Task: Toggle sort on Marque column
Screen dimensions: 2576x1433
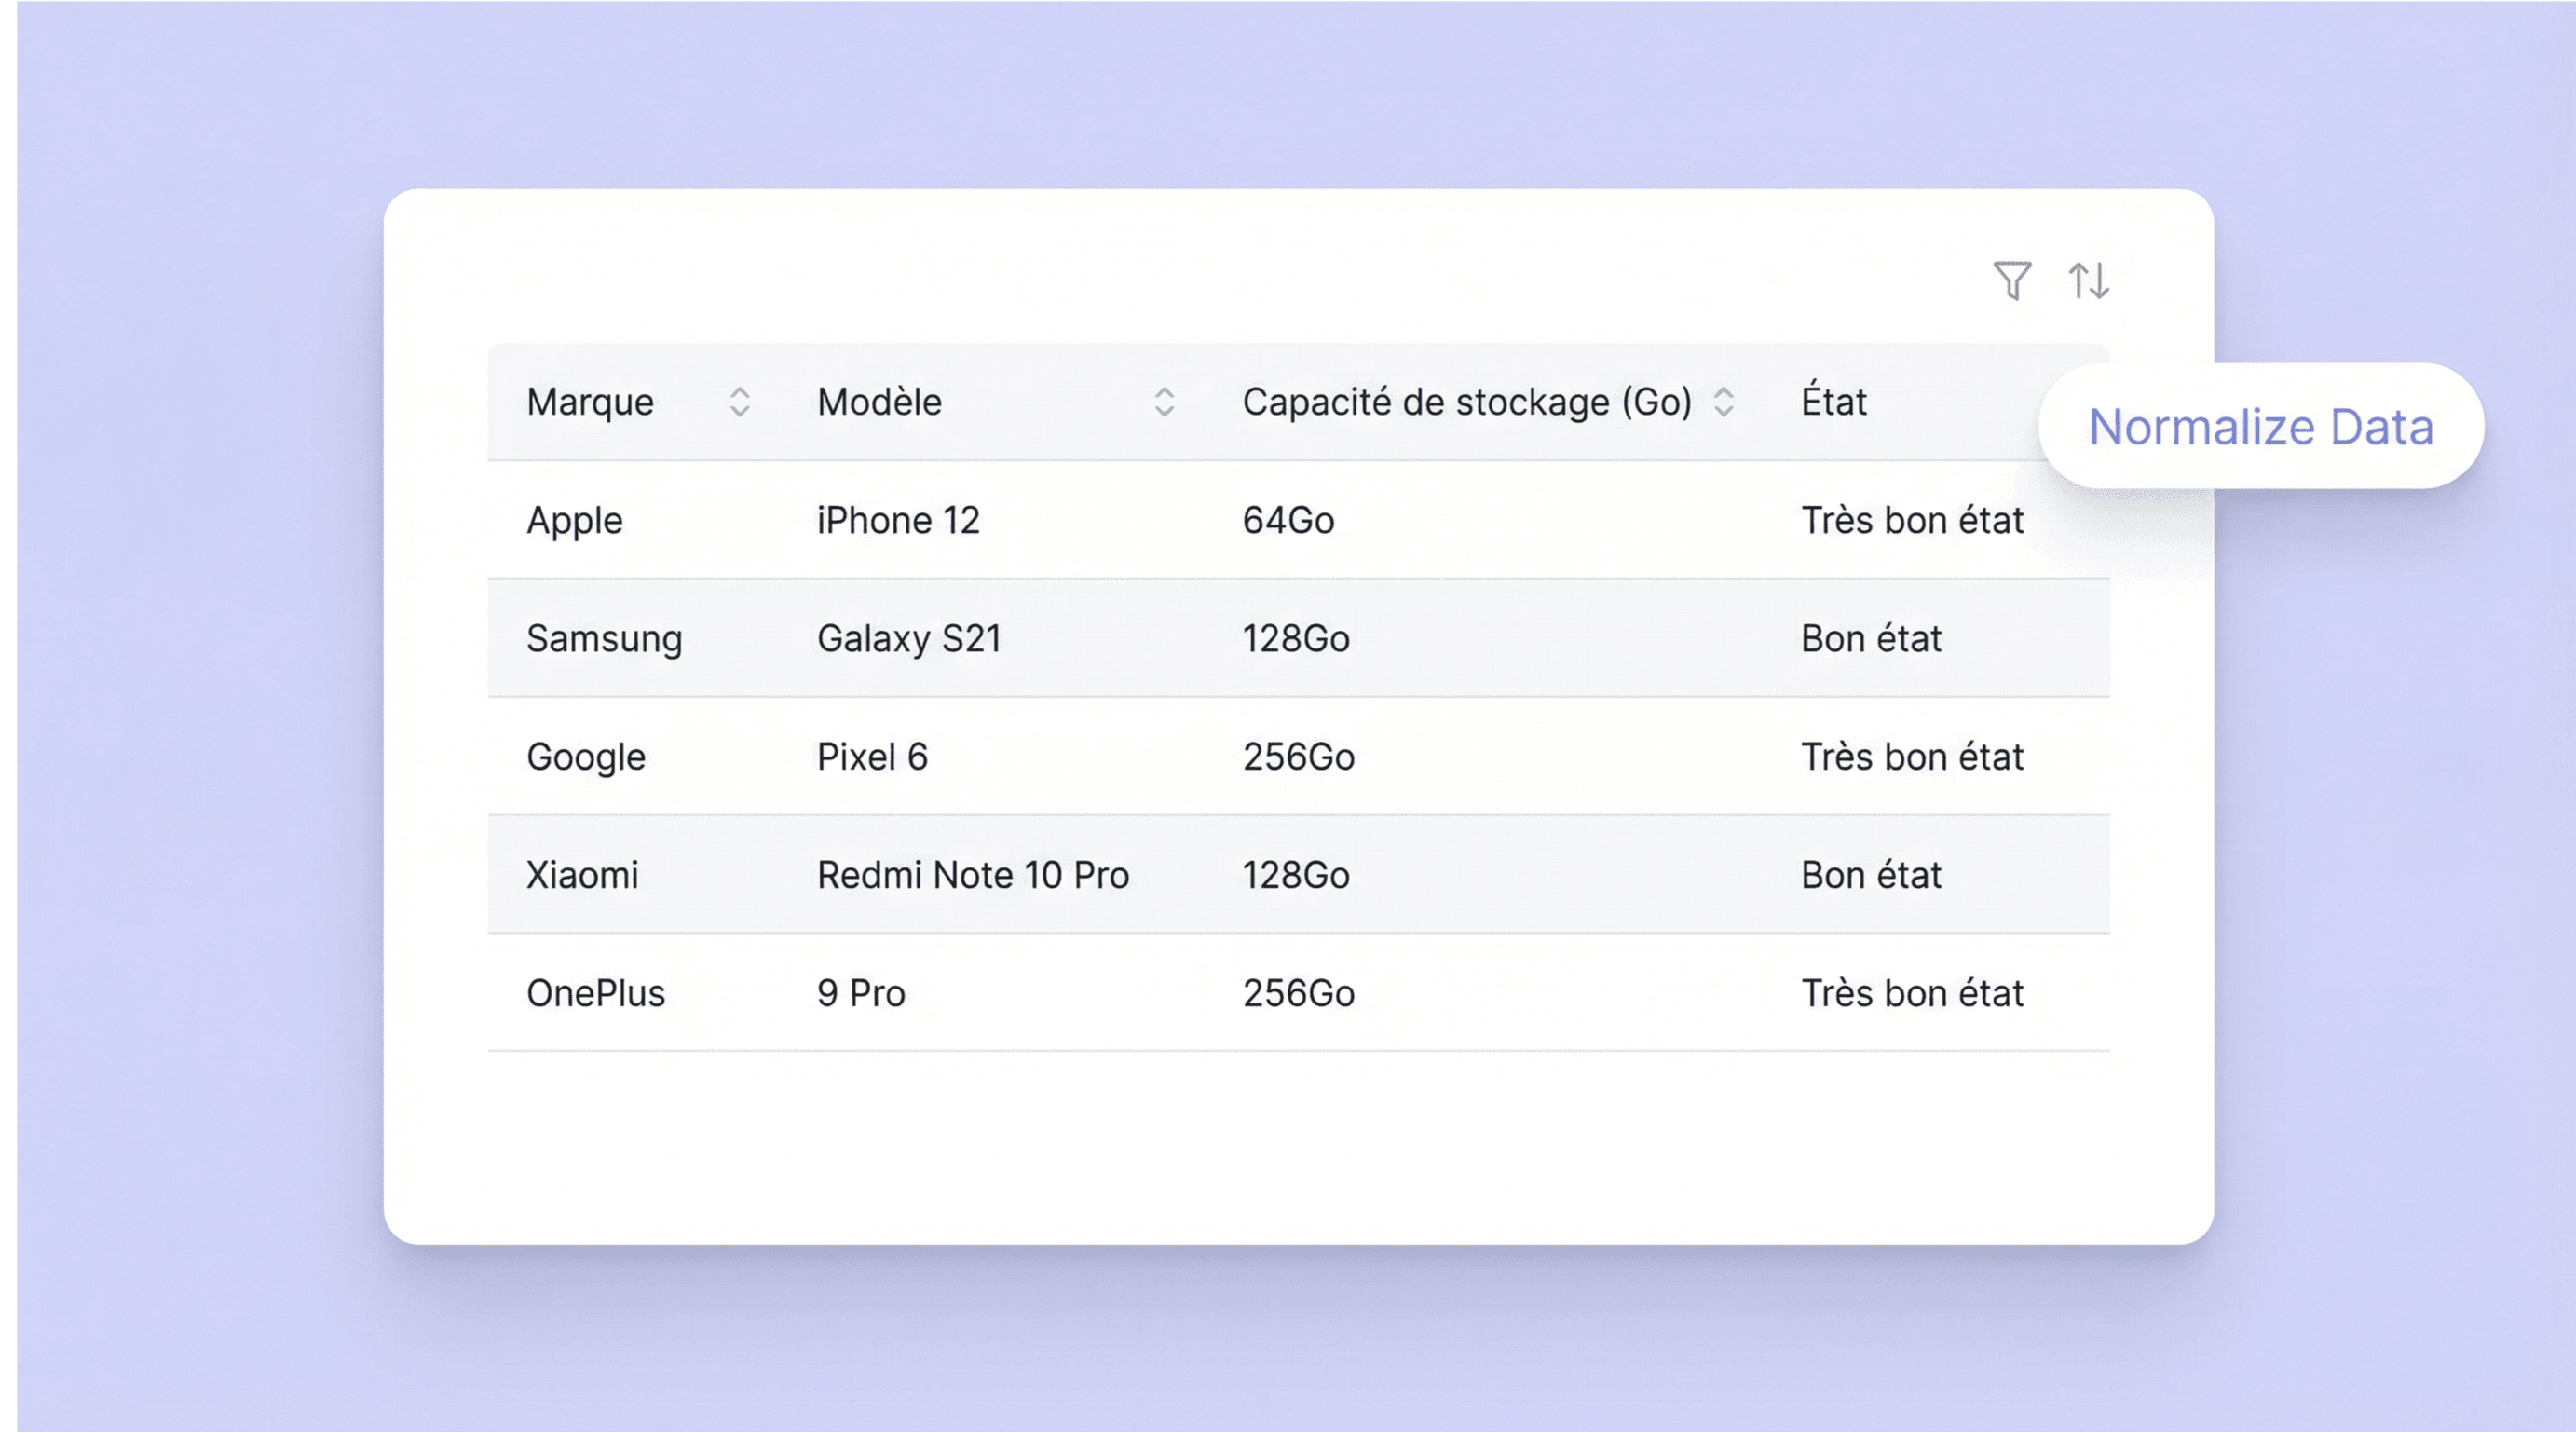Action: [739, 402]
